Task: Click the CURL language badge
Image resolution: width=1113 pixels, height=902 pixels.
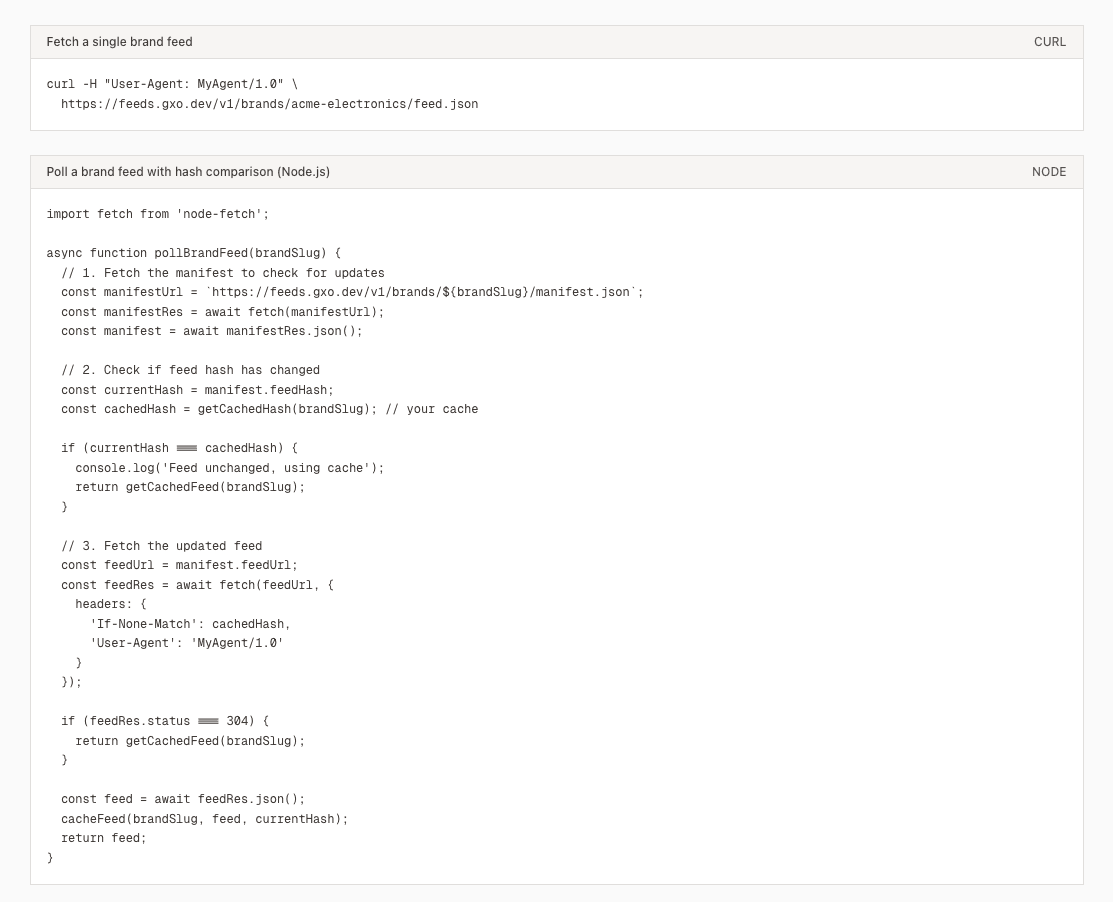Action: [x=1049, y=42]
